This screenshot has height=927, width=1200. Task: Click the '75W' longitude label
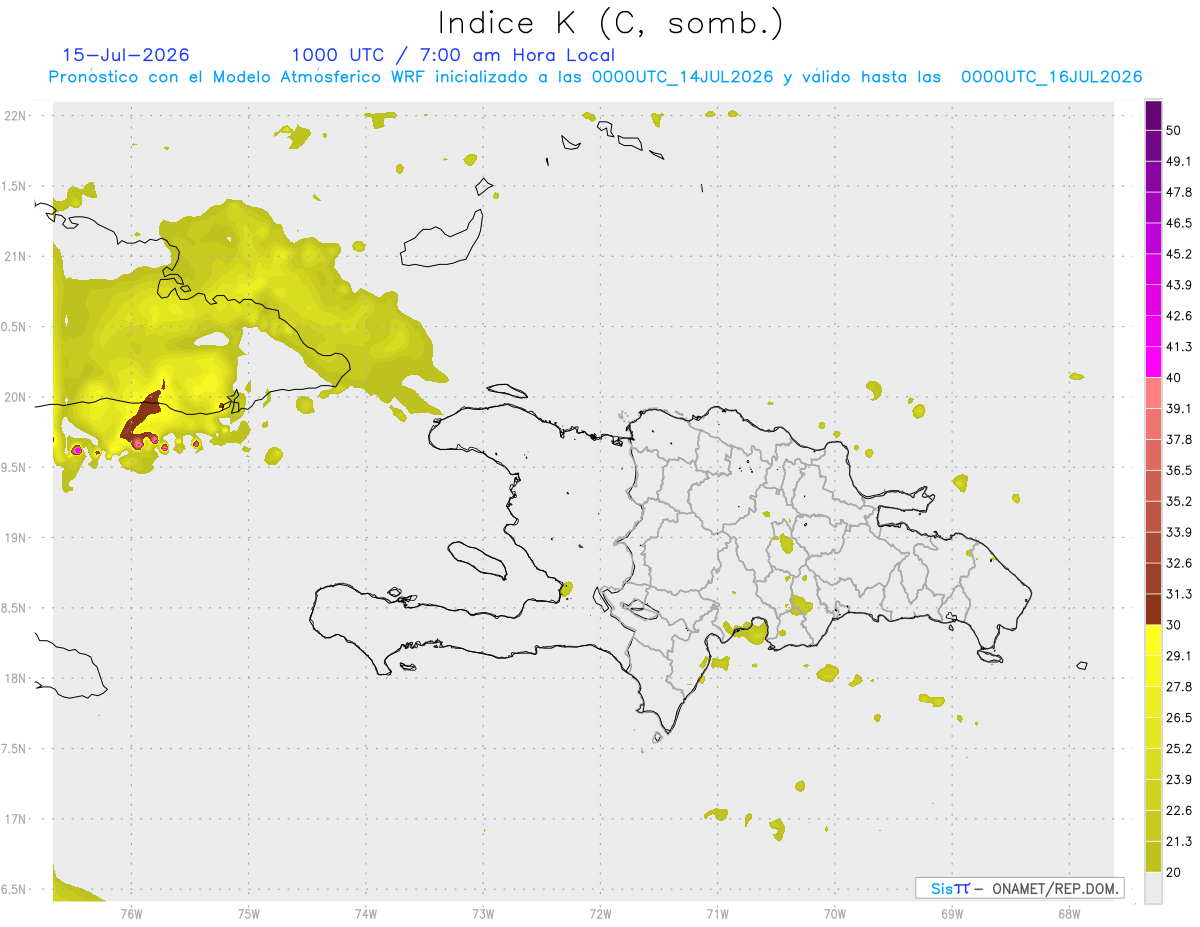[x=249, y=912]
